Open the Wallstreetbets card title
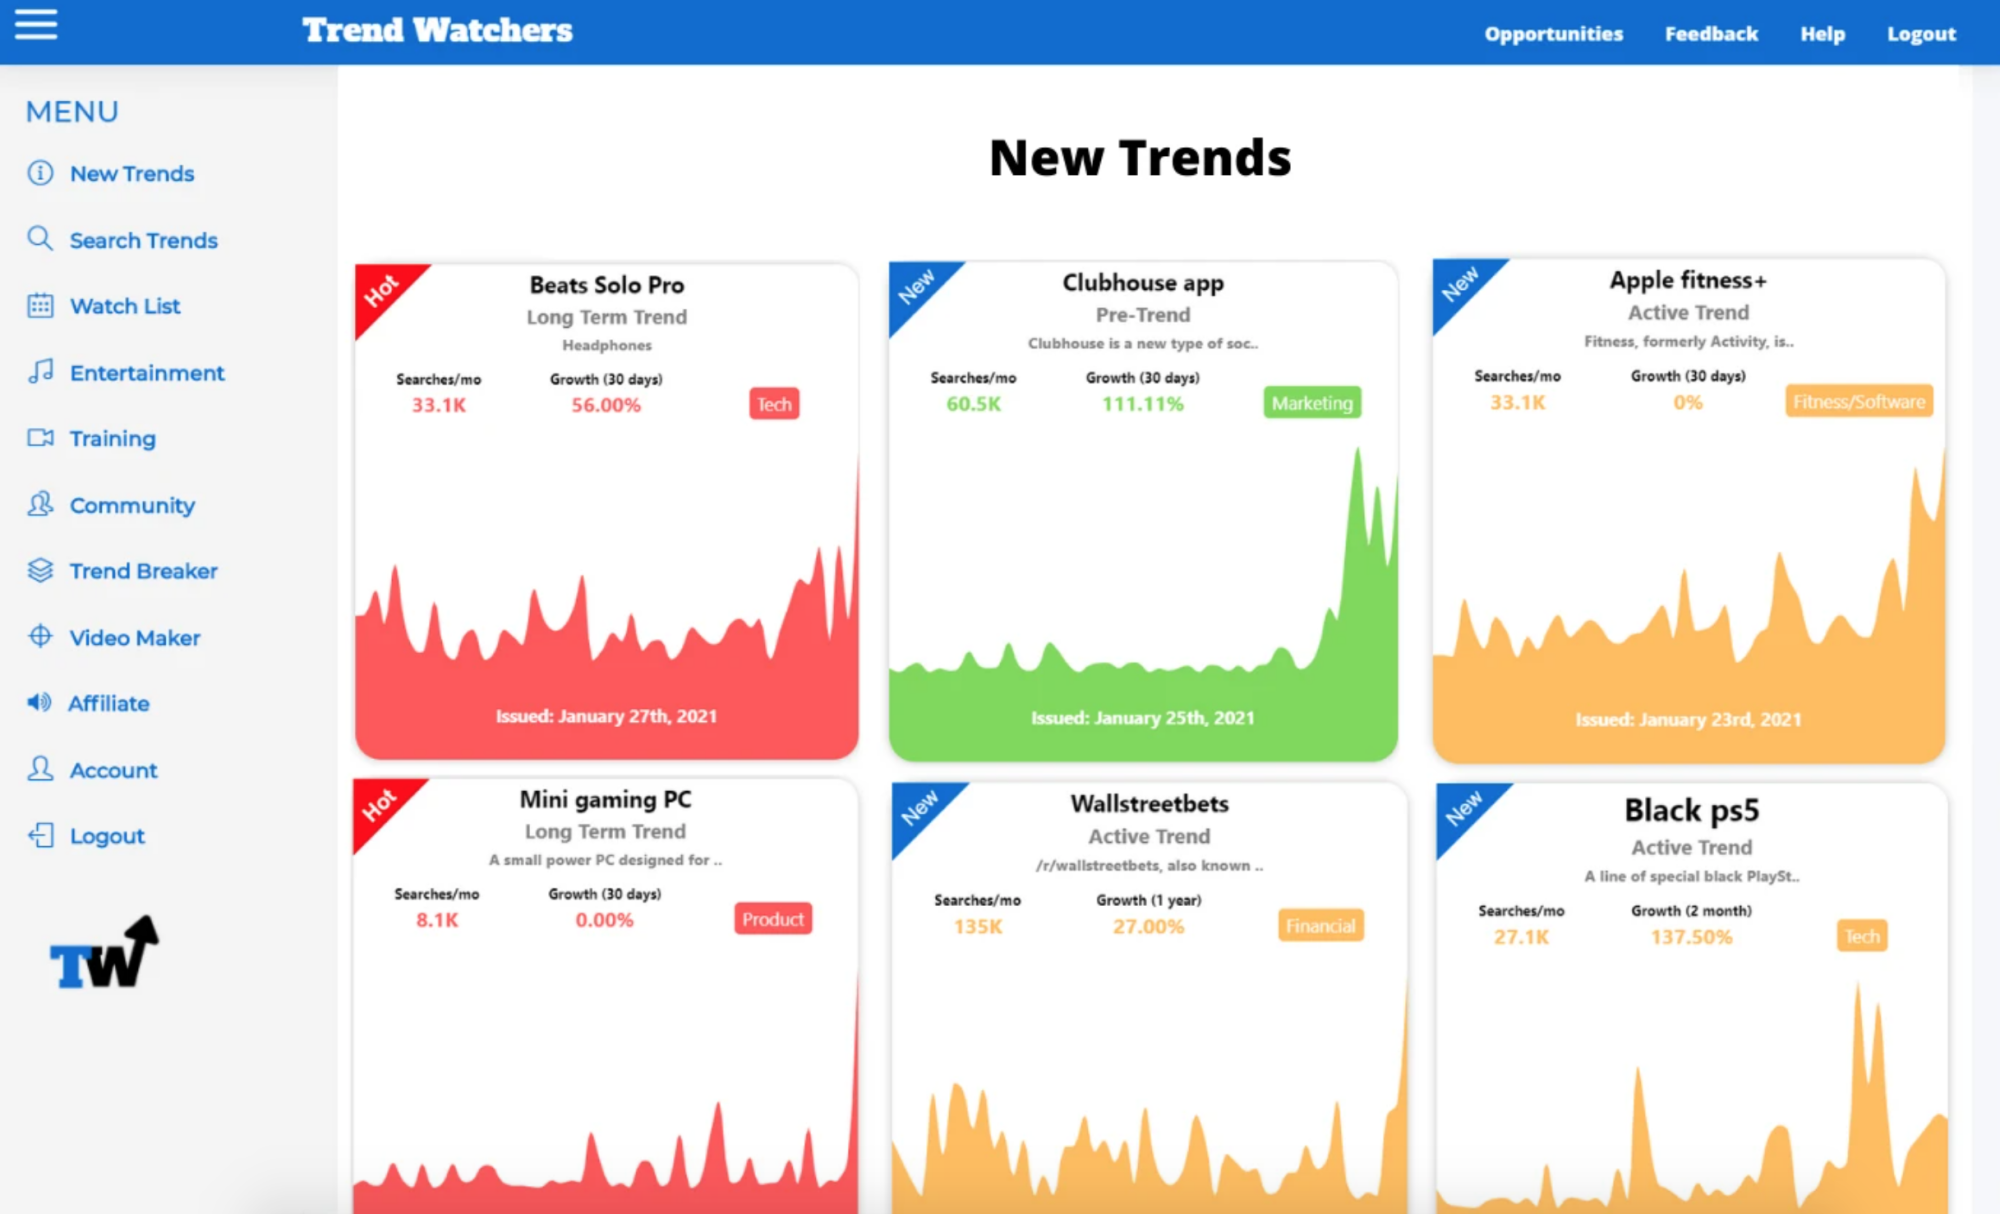 (x=1149, y=804)
